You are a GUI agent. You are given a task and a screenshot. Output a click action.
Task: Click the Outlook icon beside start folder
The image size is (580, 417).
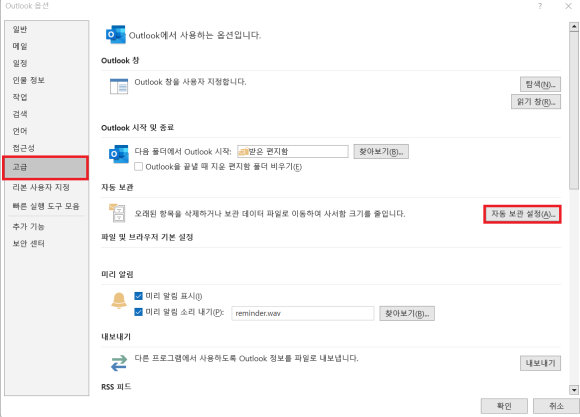pos(118,154)
